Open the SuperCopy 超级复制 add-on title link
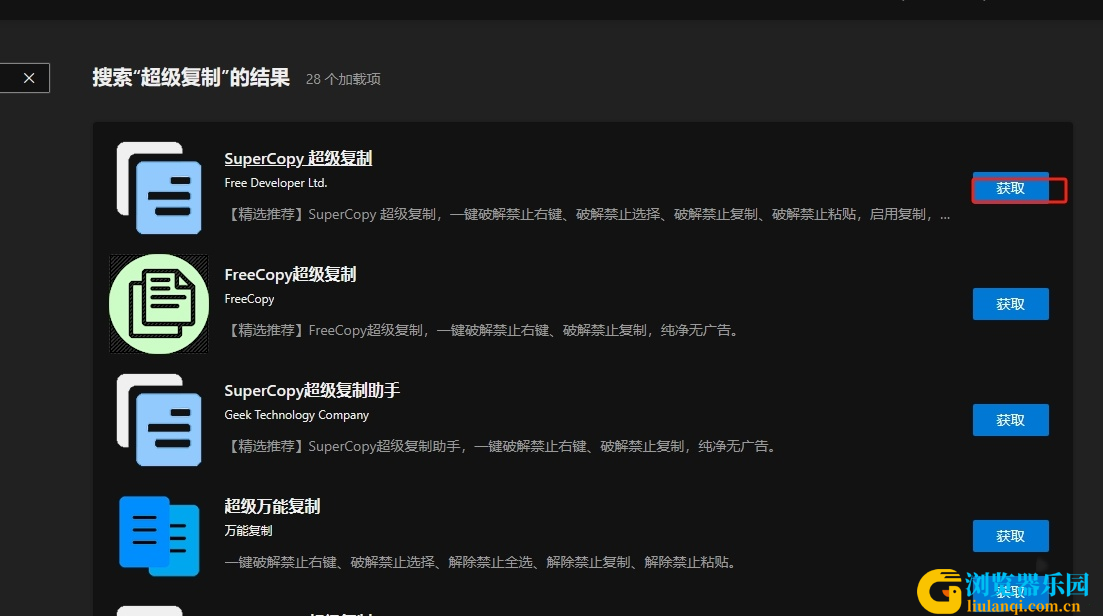Image resolution: width=1103 pixels, height=616 pixels. tap(298, 158)
